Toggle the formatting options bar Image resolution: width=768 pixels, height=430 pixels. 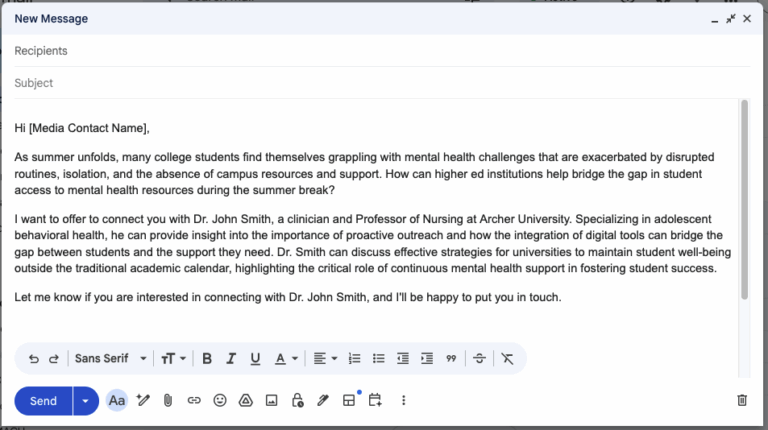(117, 401)
